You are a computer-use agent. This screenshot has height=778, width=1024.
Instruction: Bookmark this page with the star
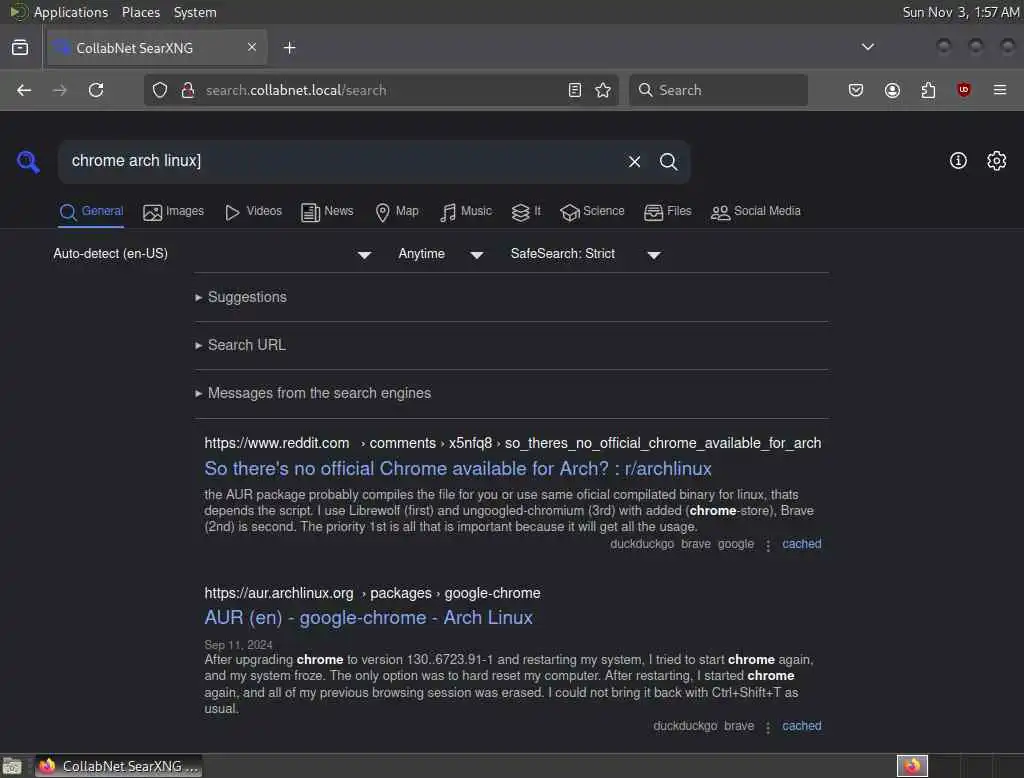coord(603,90)
